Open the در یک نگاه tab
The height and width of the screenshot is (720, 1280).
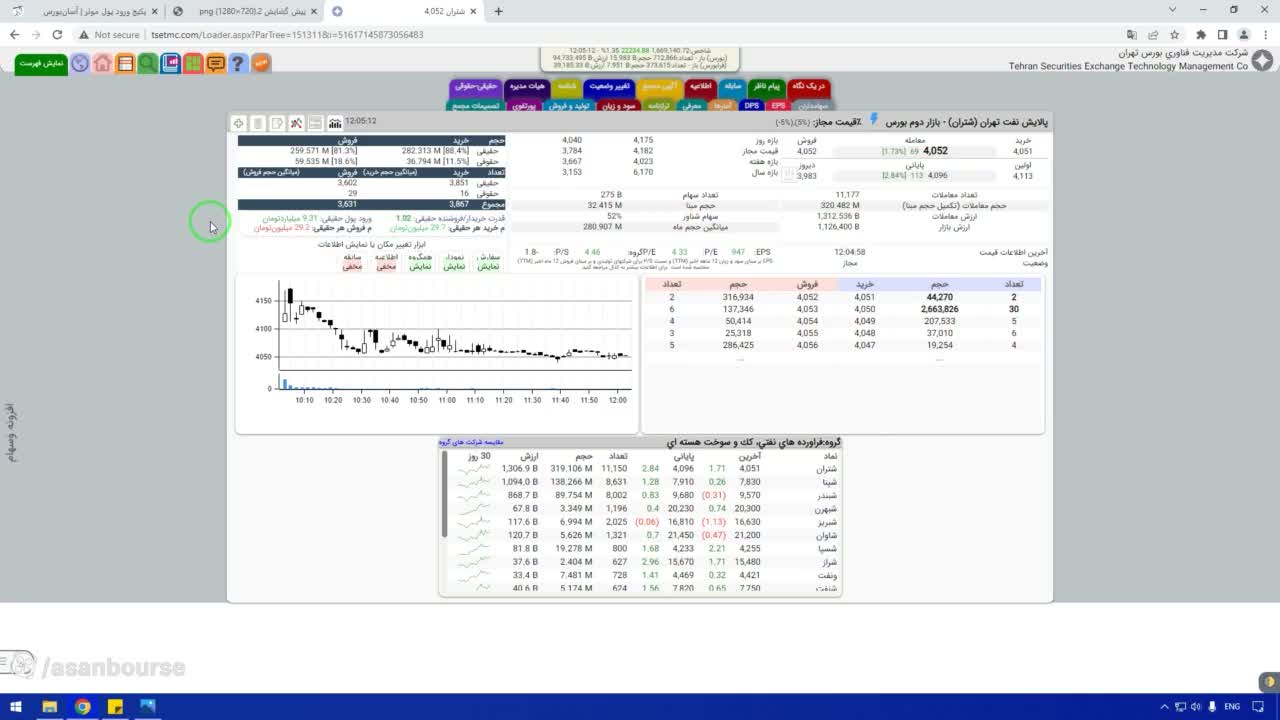(808, 87)
